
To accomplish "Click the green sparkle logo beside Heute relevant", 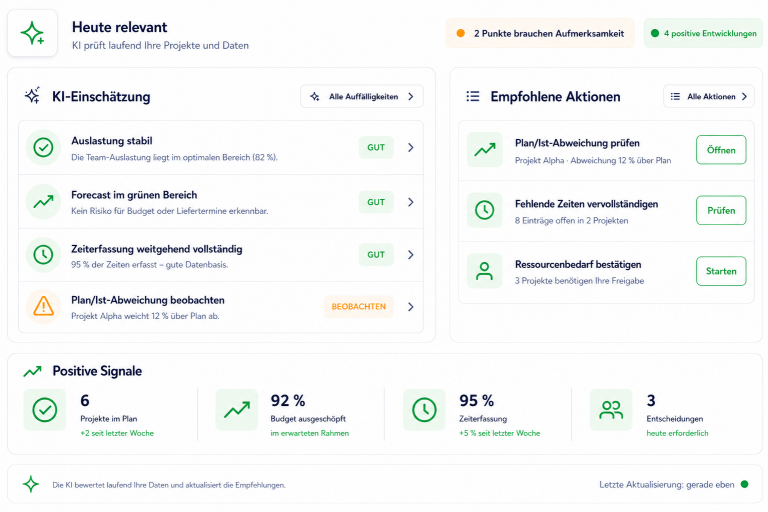I will [32, 33].
